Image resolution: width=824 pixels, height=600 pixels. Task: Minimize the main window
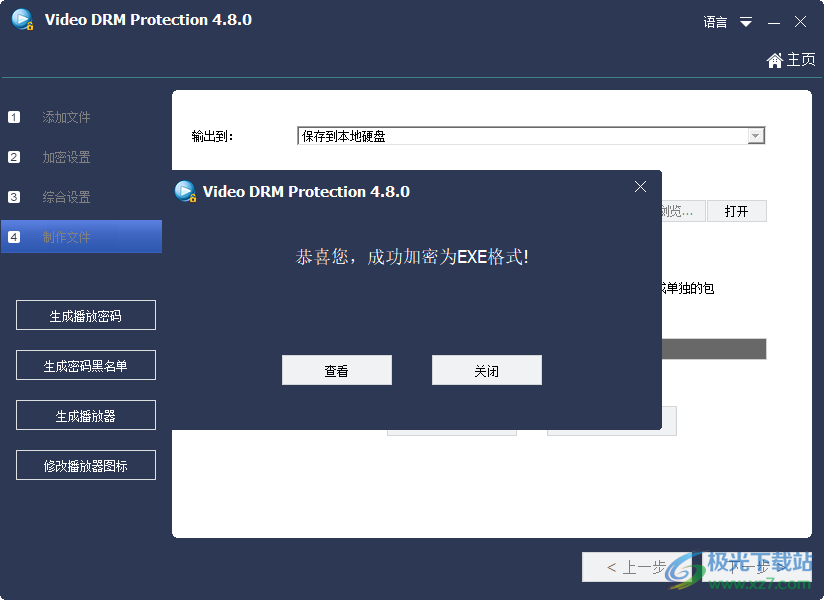(774, 23)
